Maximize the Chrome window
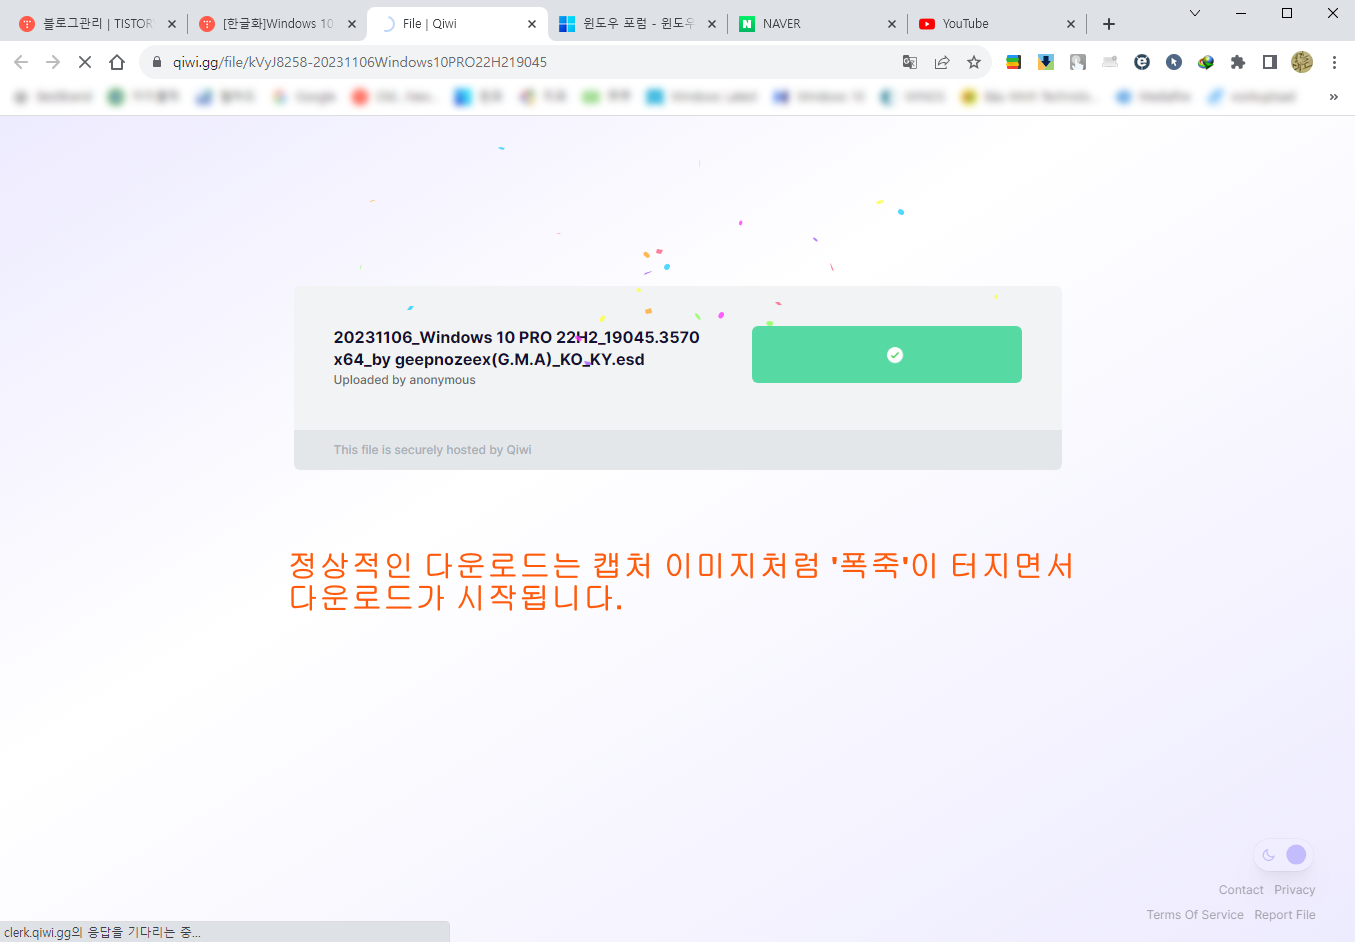The height and width of the screenshot is (942, 1355). pos(1287,13)
